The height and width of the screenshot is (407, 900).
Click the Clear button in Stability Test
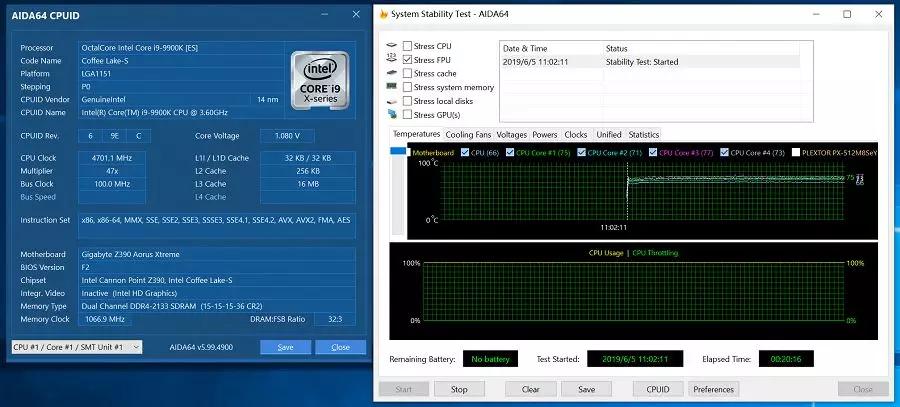530,389
